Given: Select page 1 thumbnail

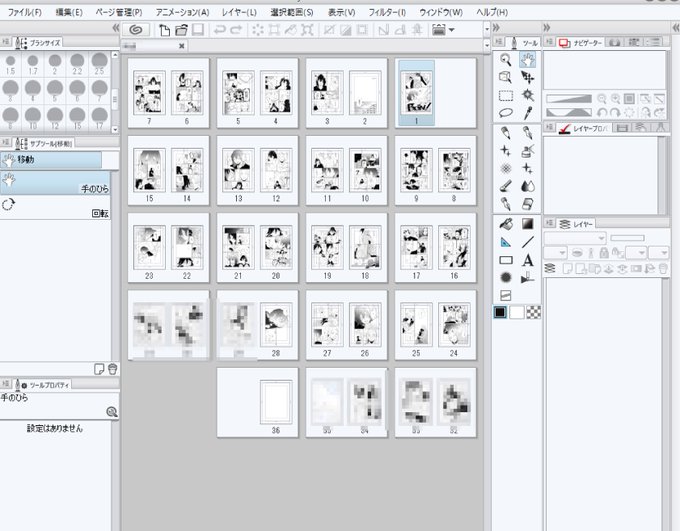Looking at the screenshot, I should [x=416, y=93].
